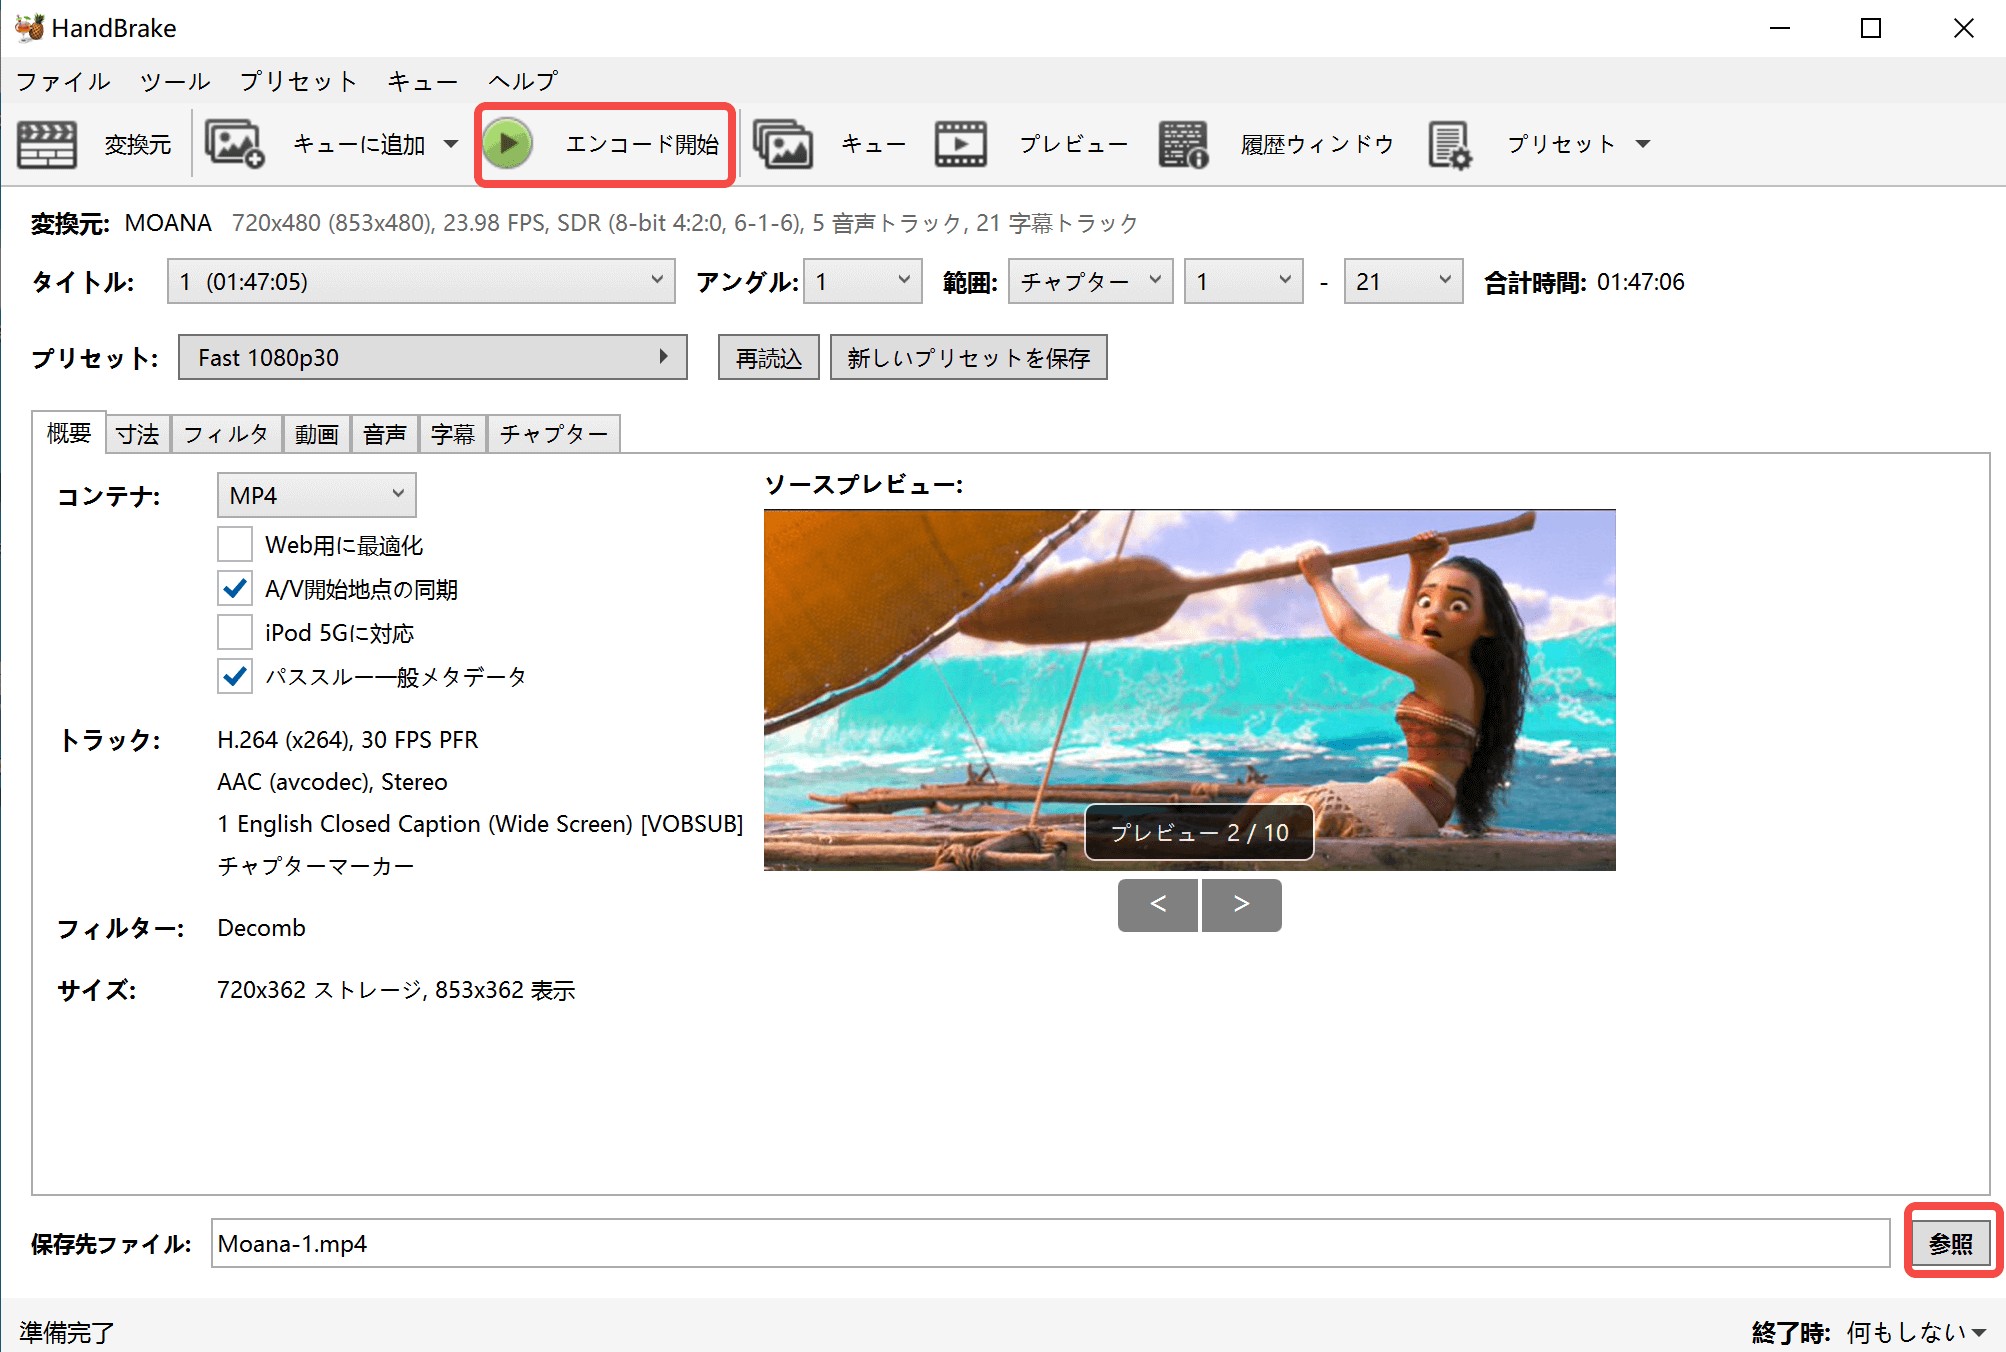Uncheck A/V開始地点の同期 checkbox
Image resolution: width=2006 pixels, height=1352 pixels.
coord(235,588)
